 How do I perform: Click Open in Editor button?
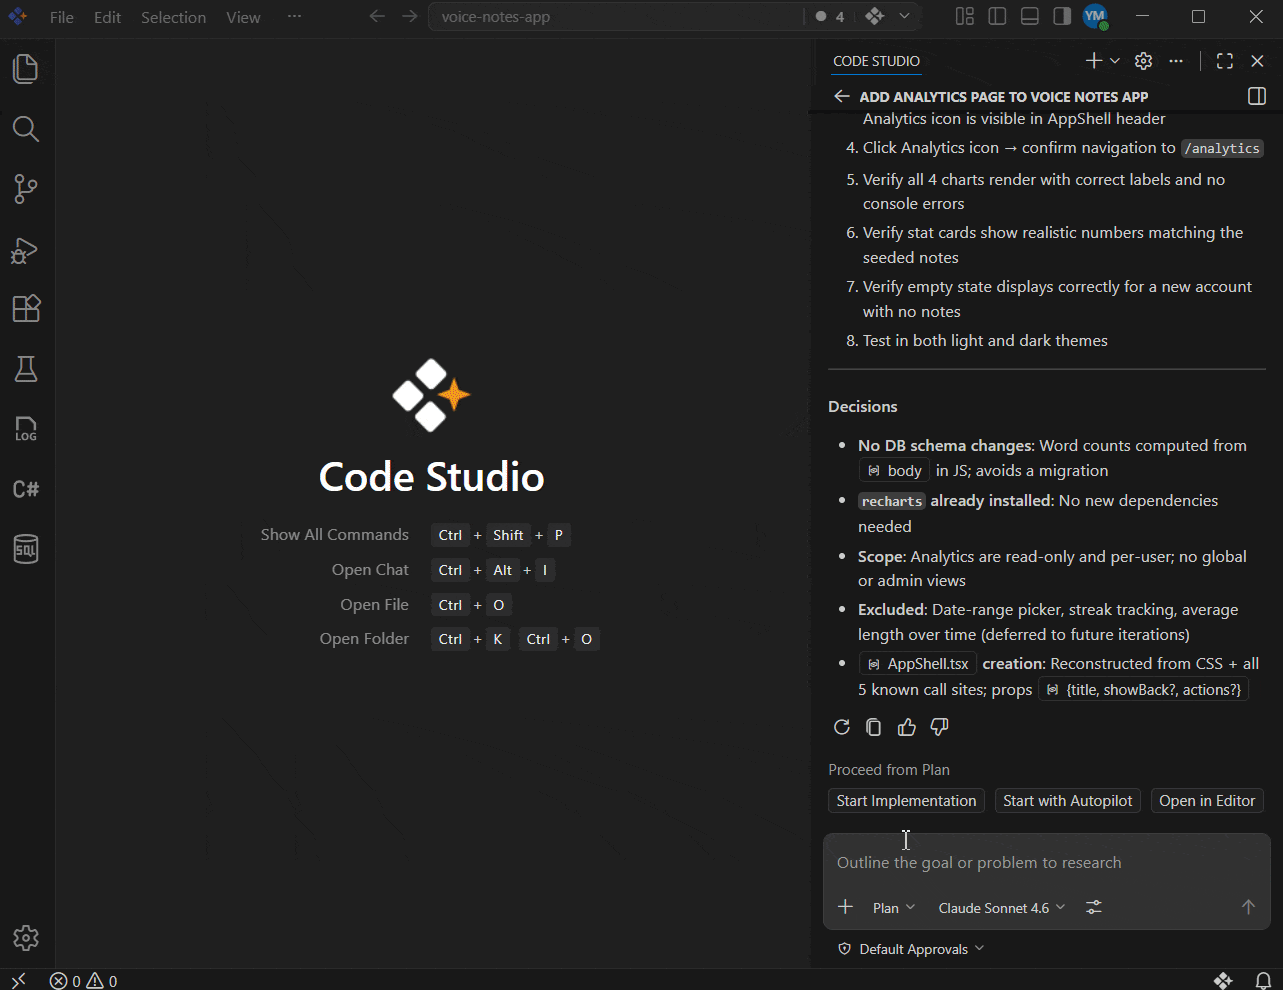(x=1207, y=801)
